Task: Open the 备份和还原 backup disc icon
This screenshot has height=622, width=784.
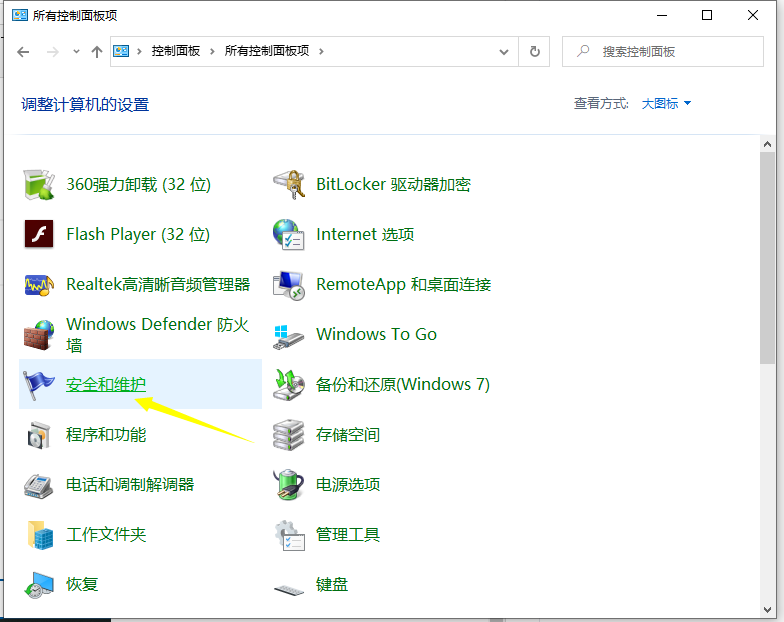Action: (289, 384)
